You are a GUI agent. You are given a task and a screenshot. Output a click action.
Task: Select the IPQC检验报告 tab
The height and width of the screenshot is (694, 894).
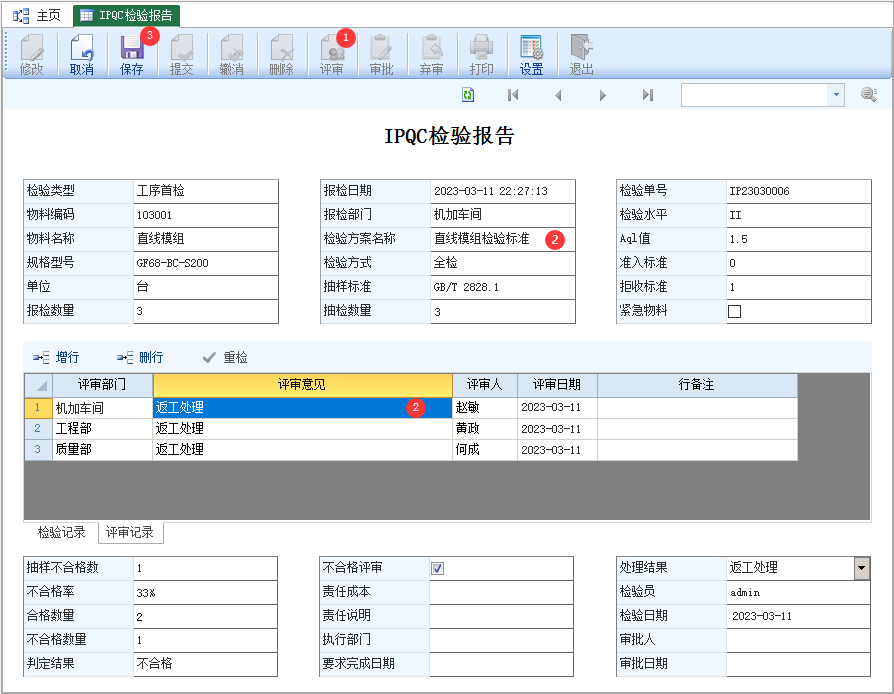(x=127, y=15)
